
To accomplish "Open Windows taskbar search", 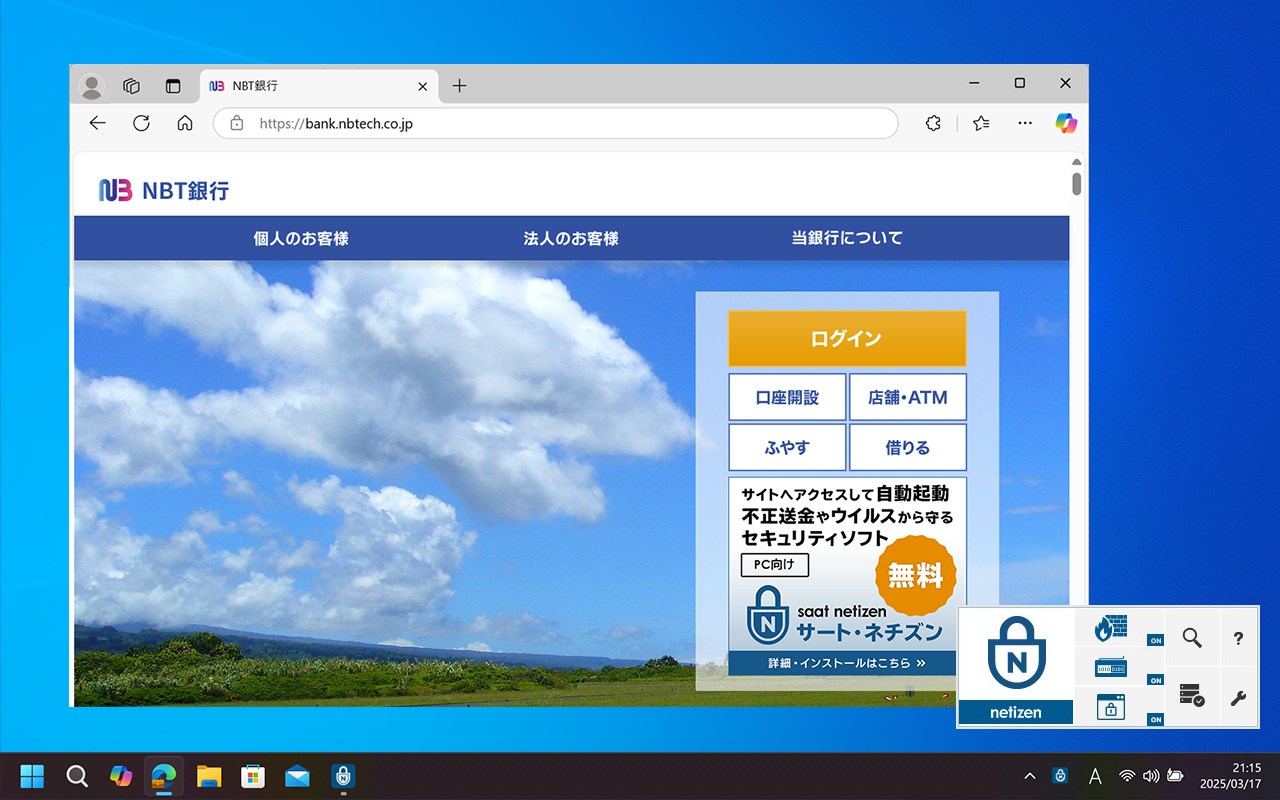I will click(x=77, y=776).
